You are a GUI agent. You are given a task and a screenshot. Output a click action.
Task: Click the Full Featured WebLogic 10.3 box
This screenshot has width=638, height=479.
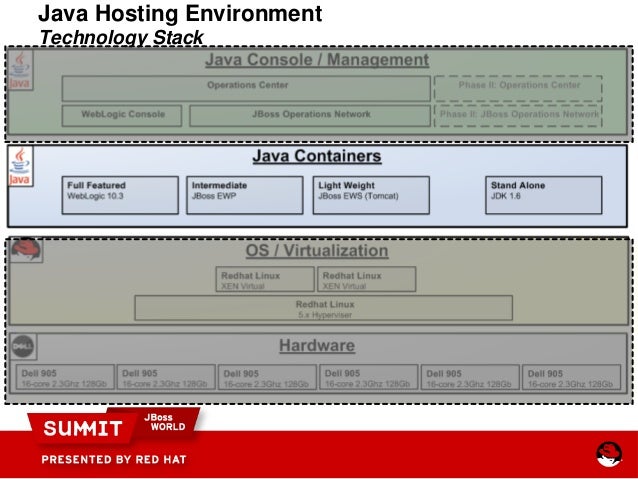point(120,195)
